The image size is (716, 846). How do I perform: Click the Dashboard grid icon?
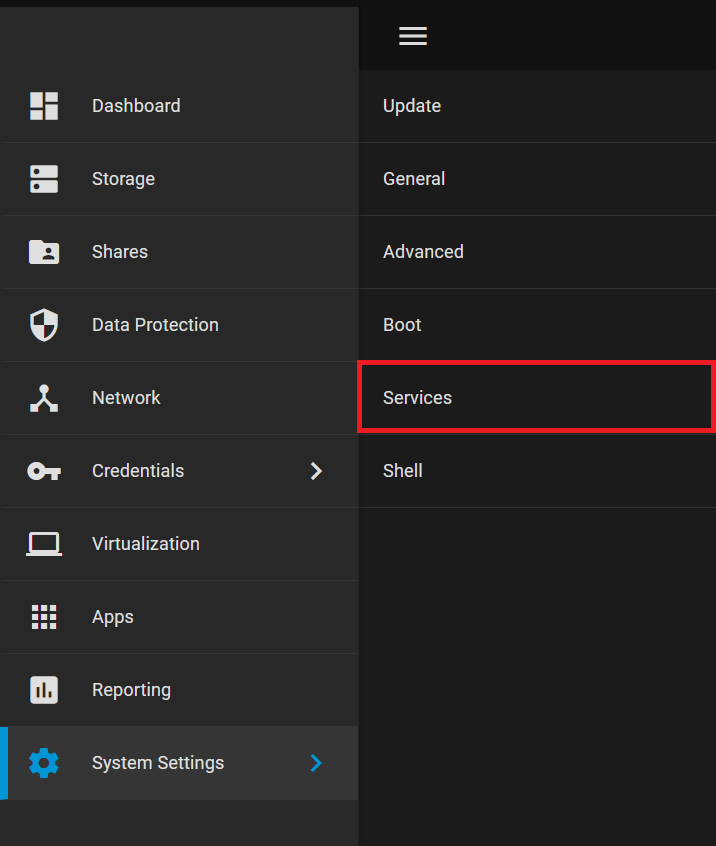click(x=44, y=106)
